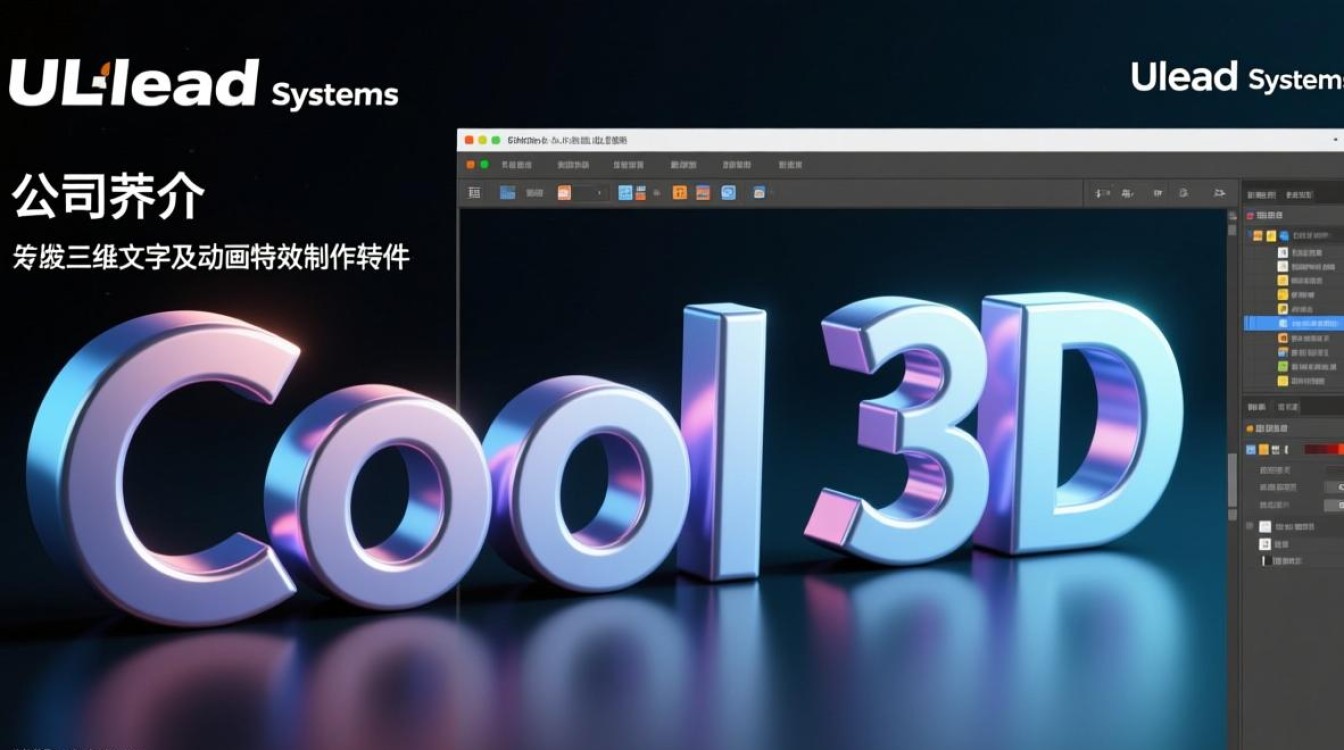Viewport: 1344px width, 750px height.
Task: Click the left header button above the object tree
Action: click(x=1262, y=193)
